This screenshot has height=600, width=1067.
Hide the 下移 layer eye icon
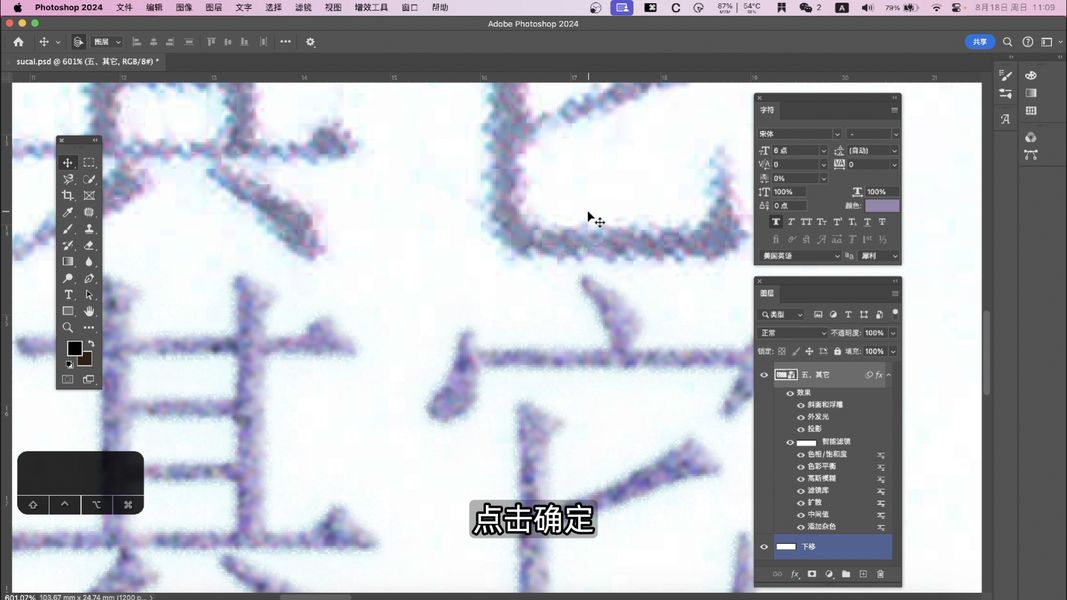point(764,547)
